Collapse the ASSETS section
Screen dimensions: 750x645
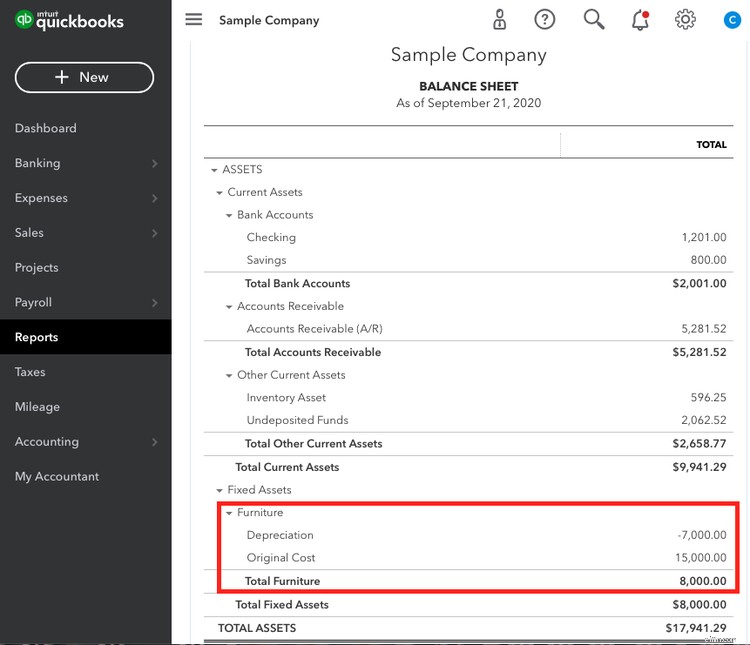pyautogui.click(x=214, y=170)
